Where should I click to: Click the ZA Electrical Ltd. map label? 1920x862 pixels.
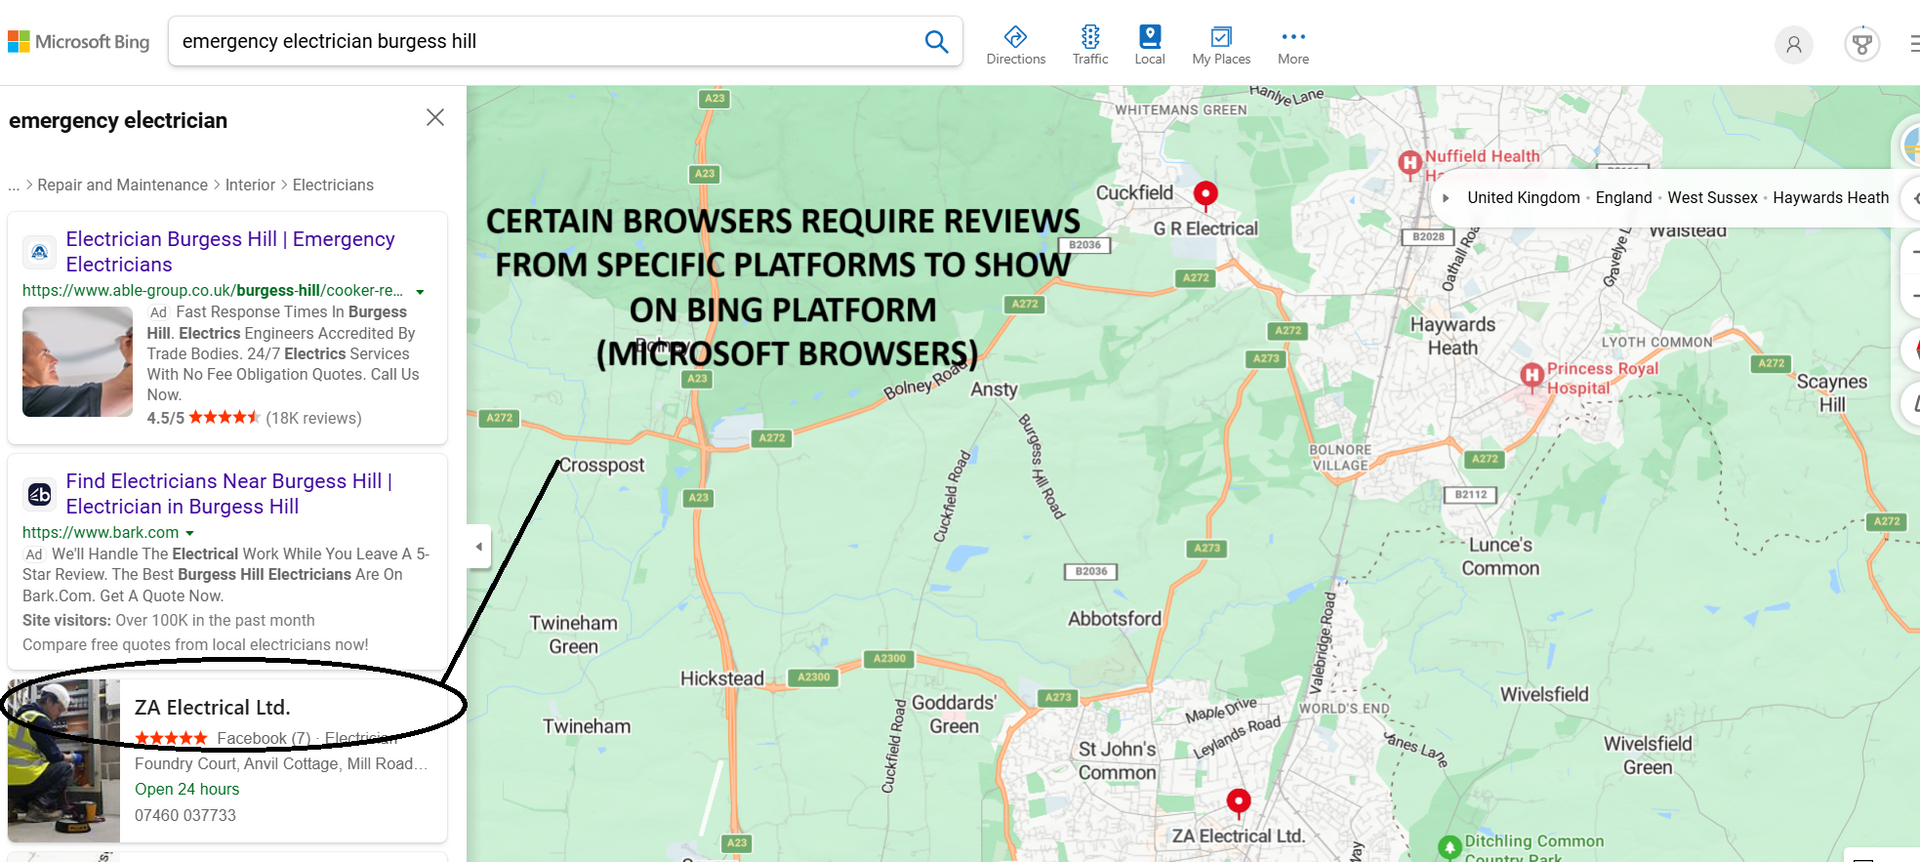[1238, 836]
